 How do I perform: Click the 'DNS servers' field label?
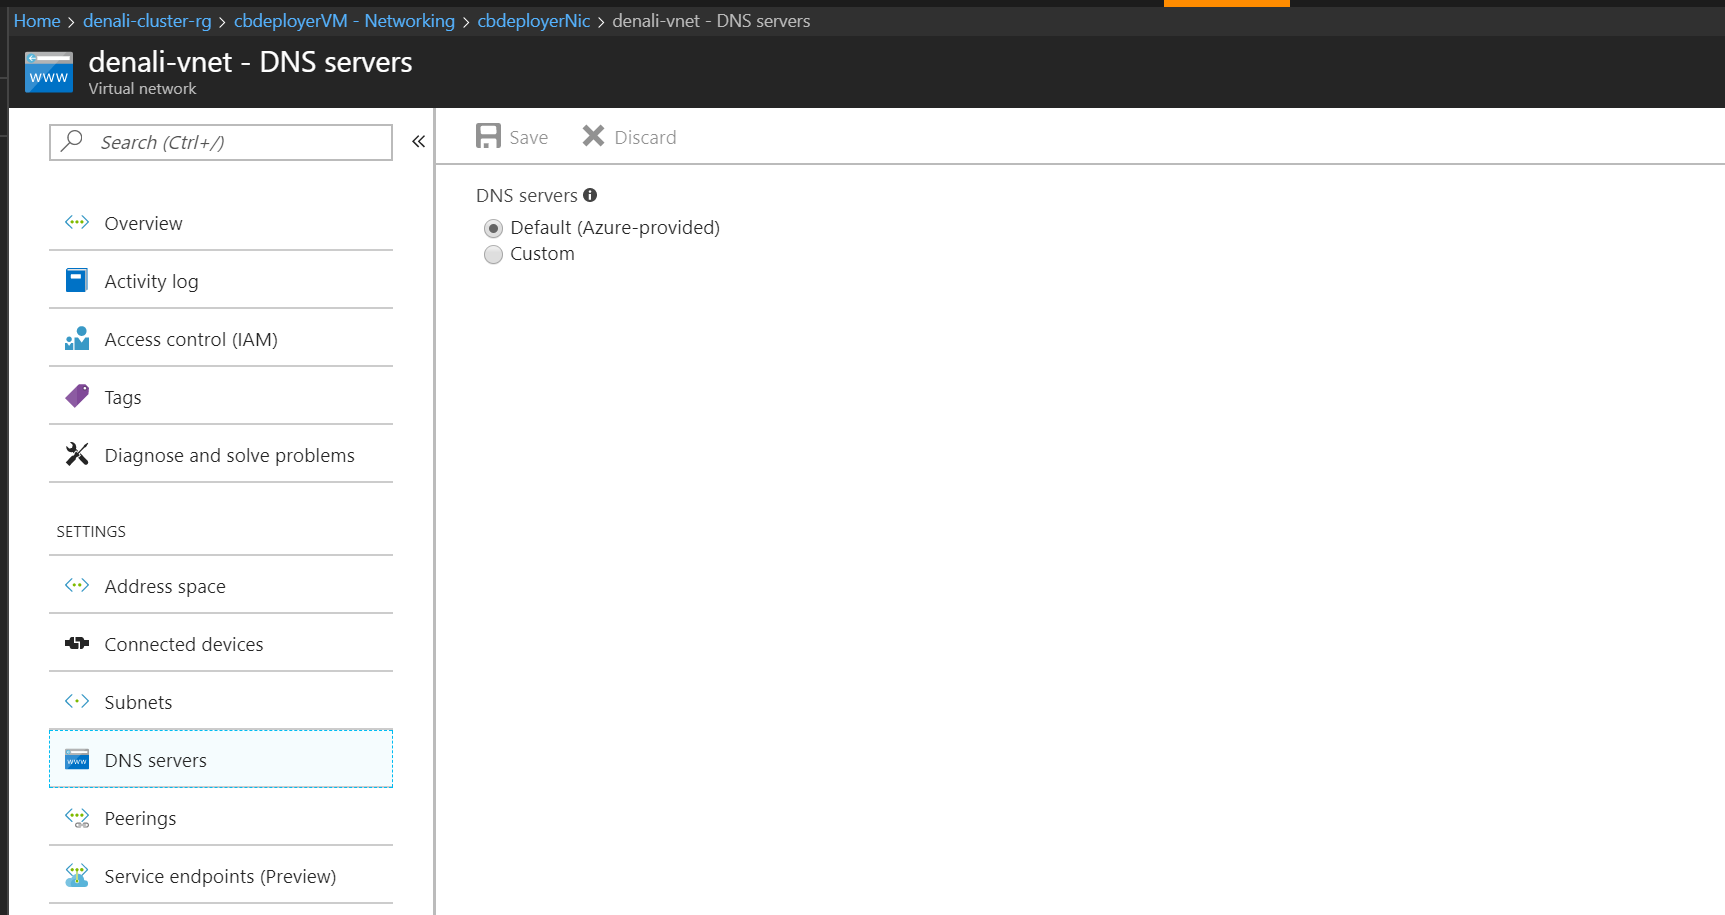[x=527, y=195]
